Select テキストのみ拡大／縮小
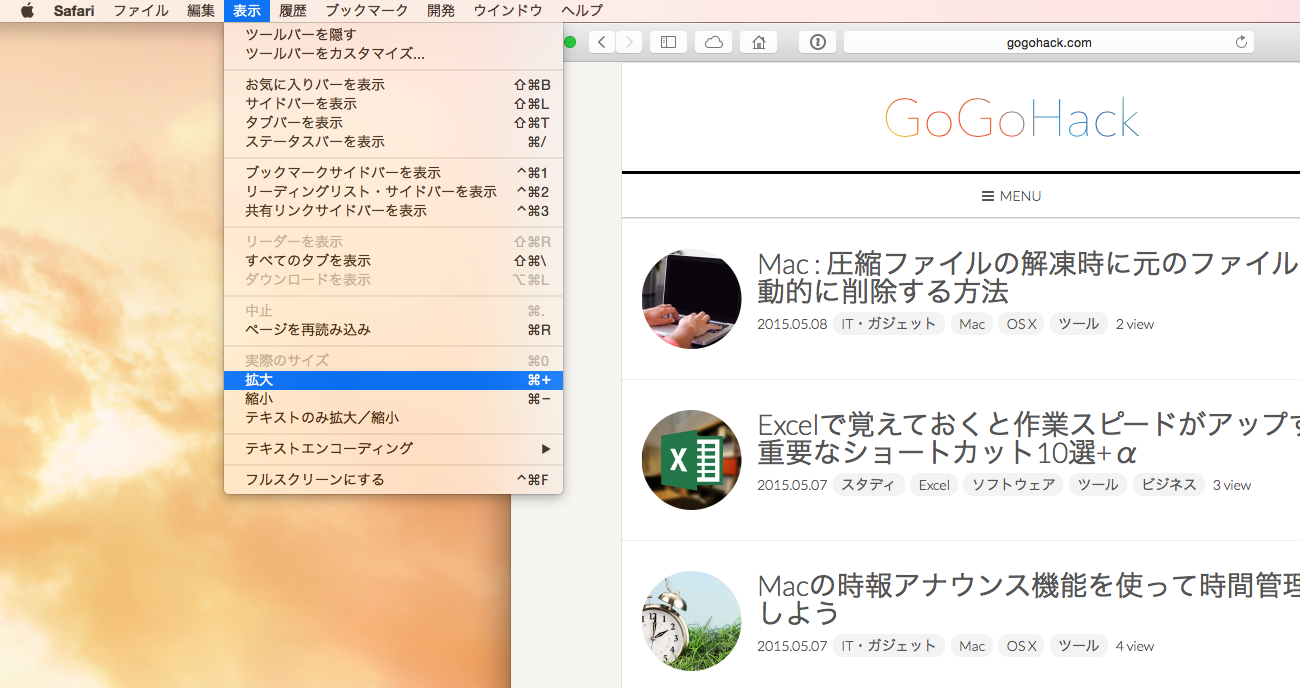Viewport: 1300px width, 688px height. [394, 418]
